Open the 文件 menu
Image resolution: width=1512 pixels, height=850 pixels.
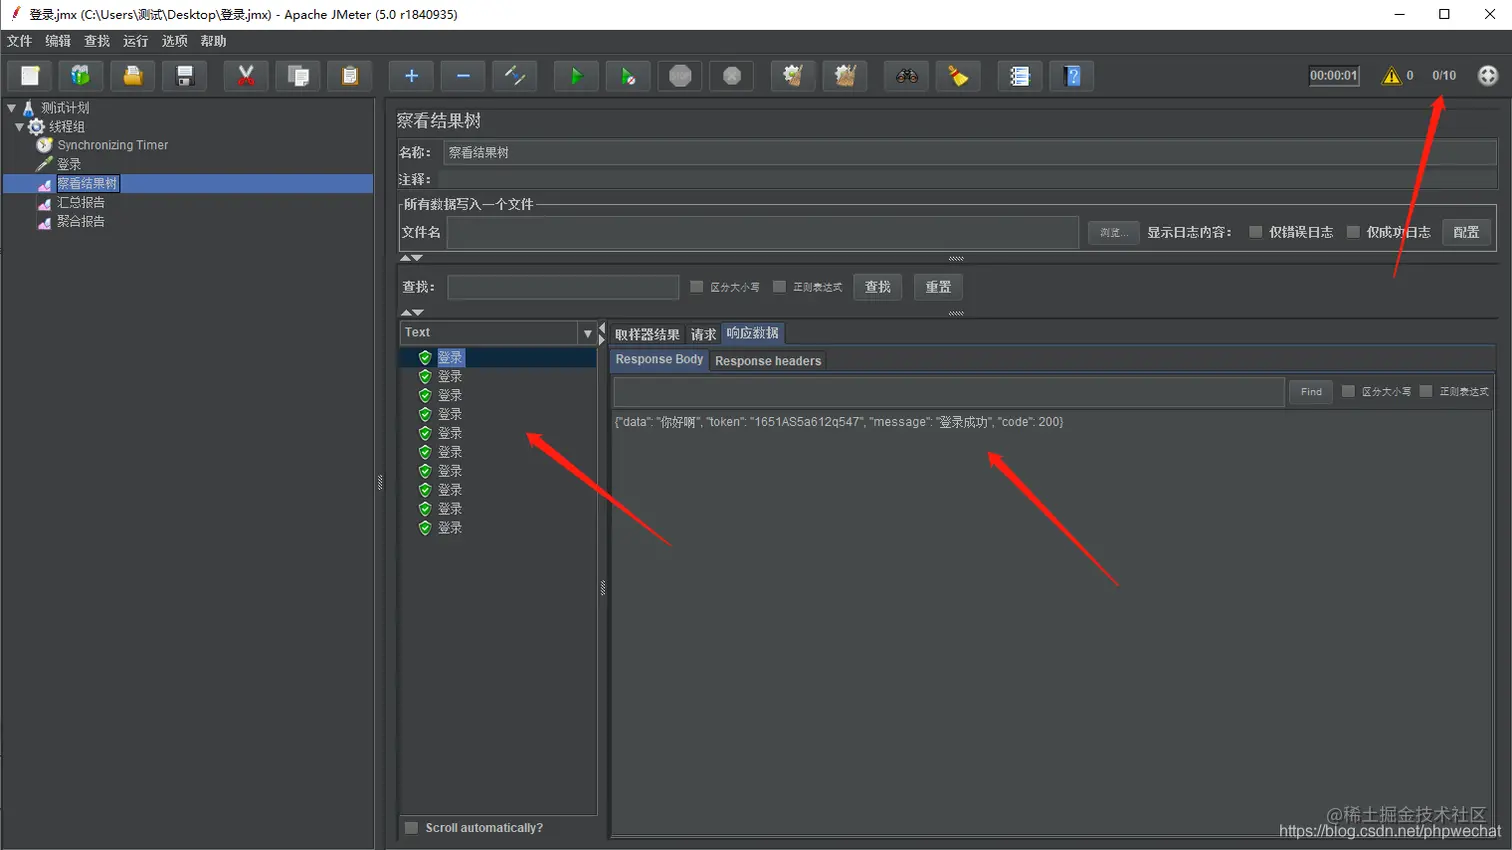pyautogui.click(x=20, y=41)
